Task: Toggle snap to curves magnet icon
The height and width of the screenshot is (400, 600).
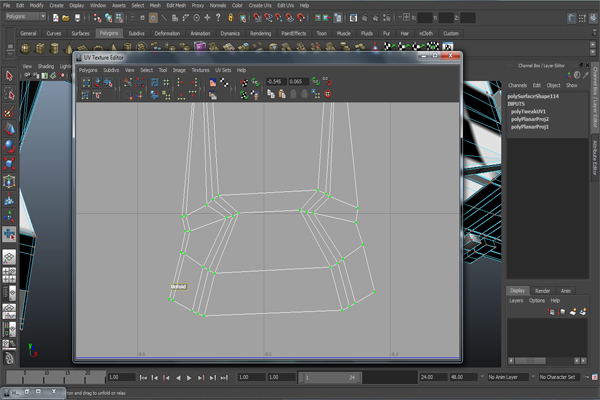Action: [x=268, y=18]
